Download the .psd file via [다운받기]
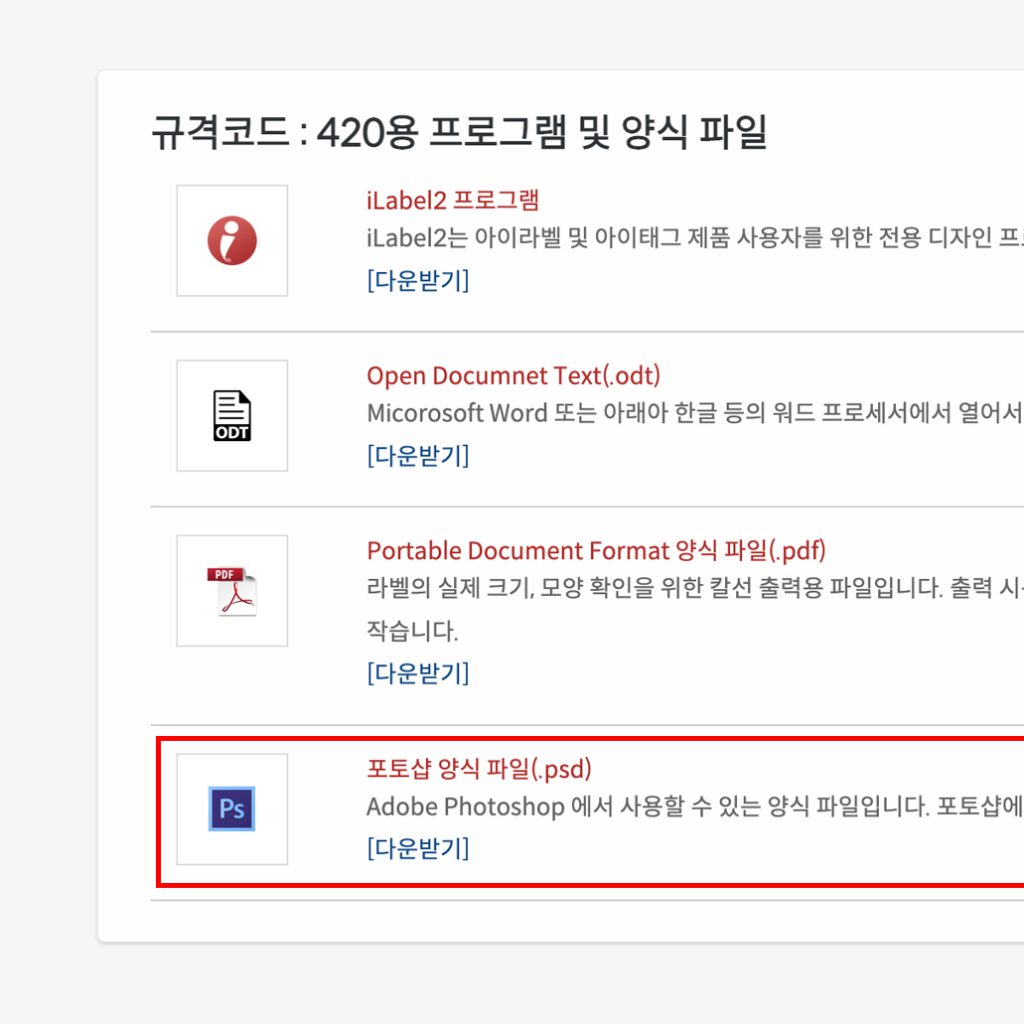 [418, 848]
